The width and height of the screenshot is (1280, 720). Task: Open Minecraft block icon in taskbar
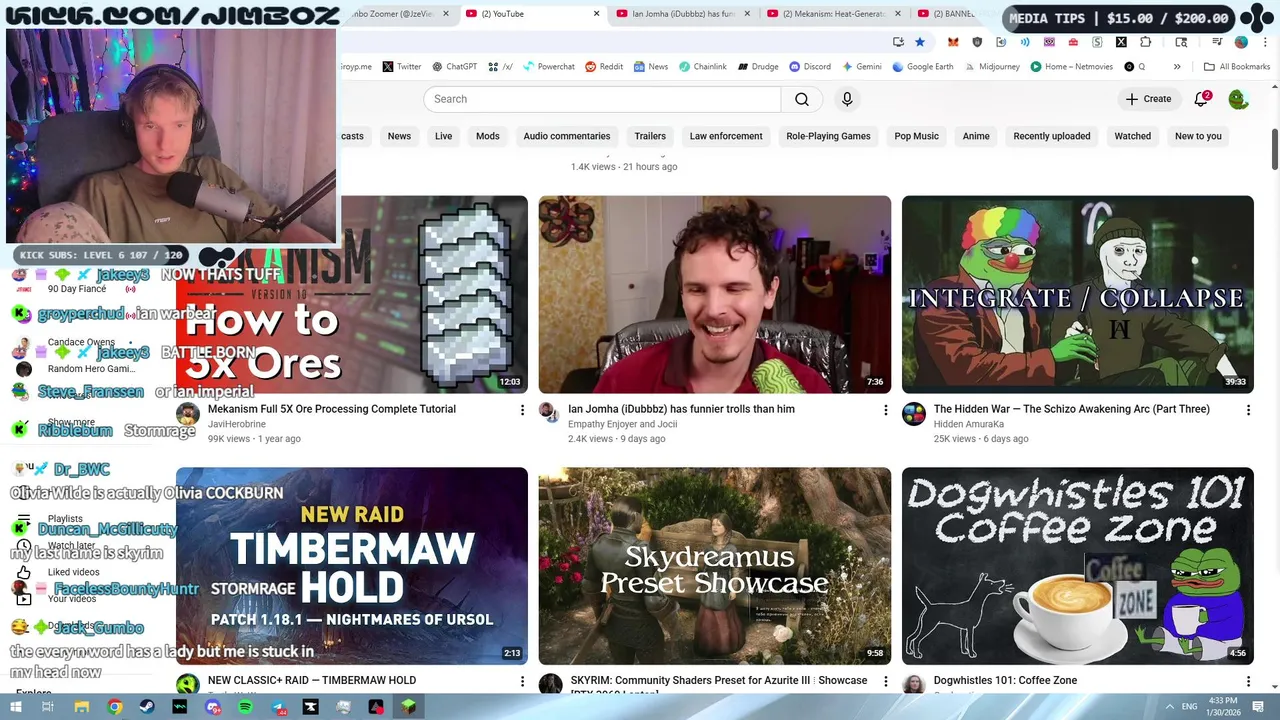point(409,707)
